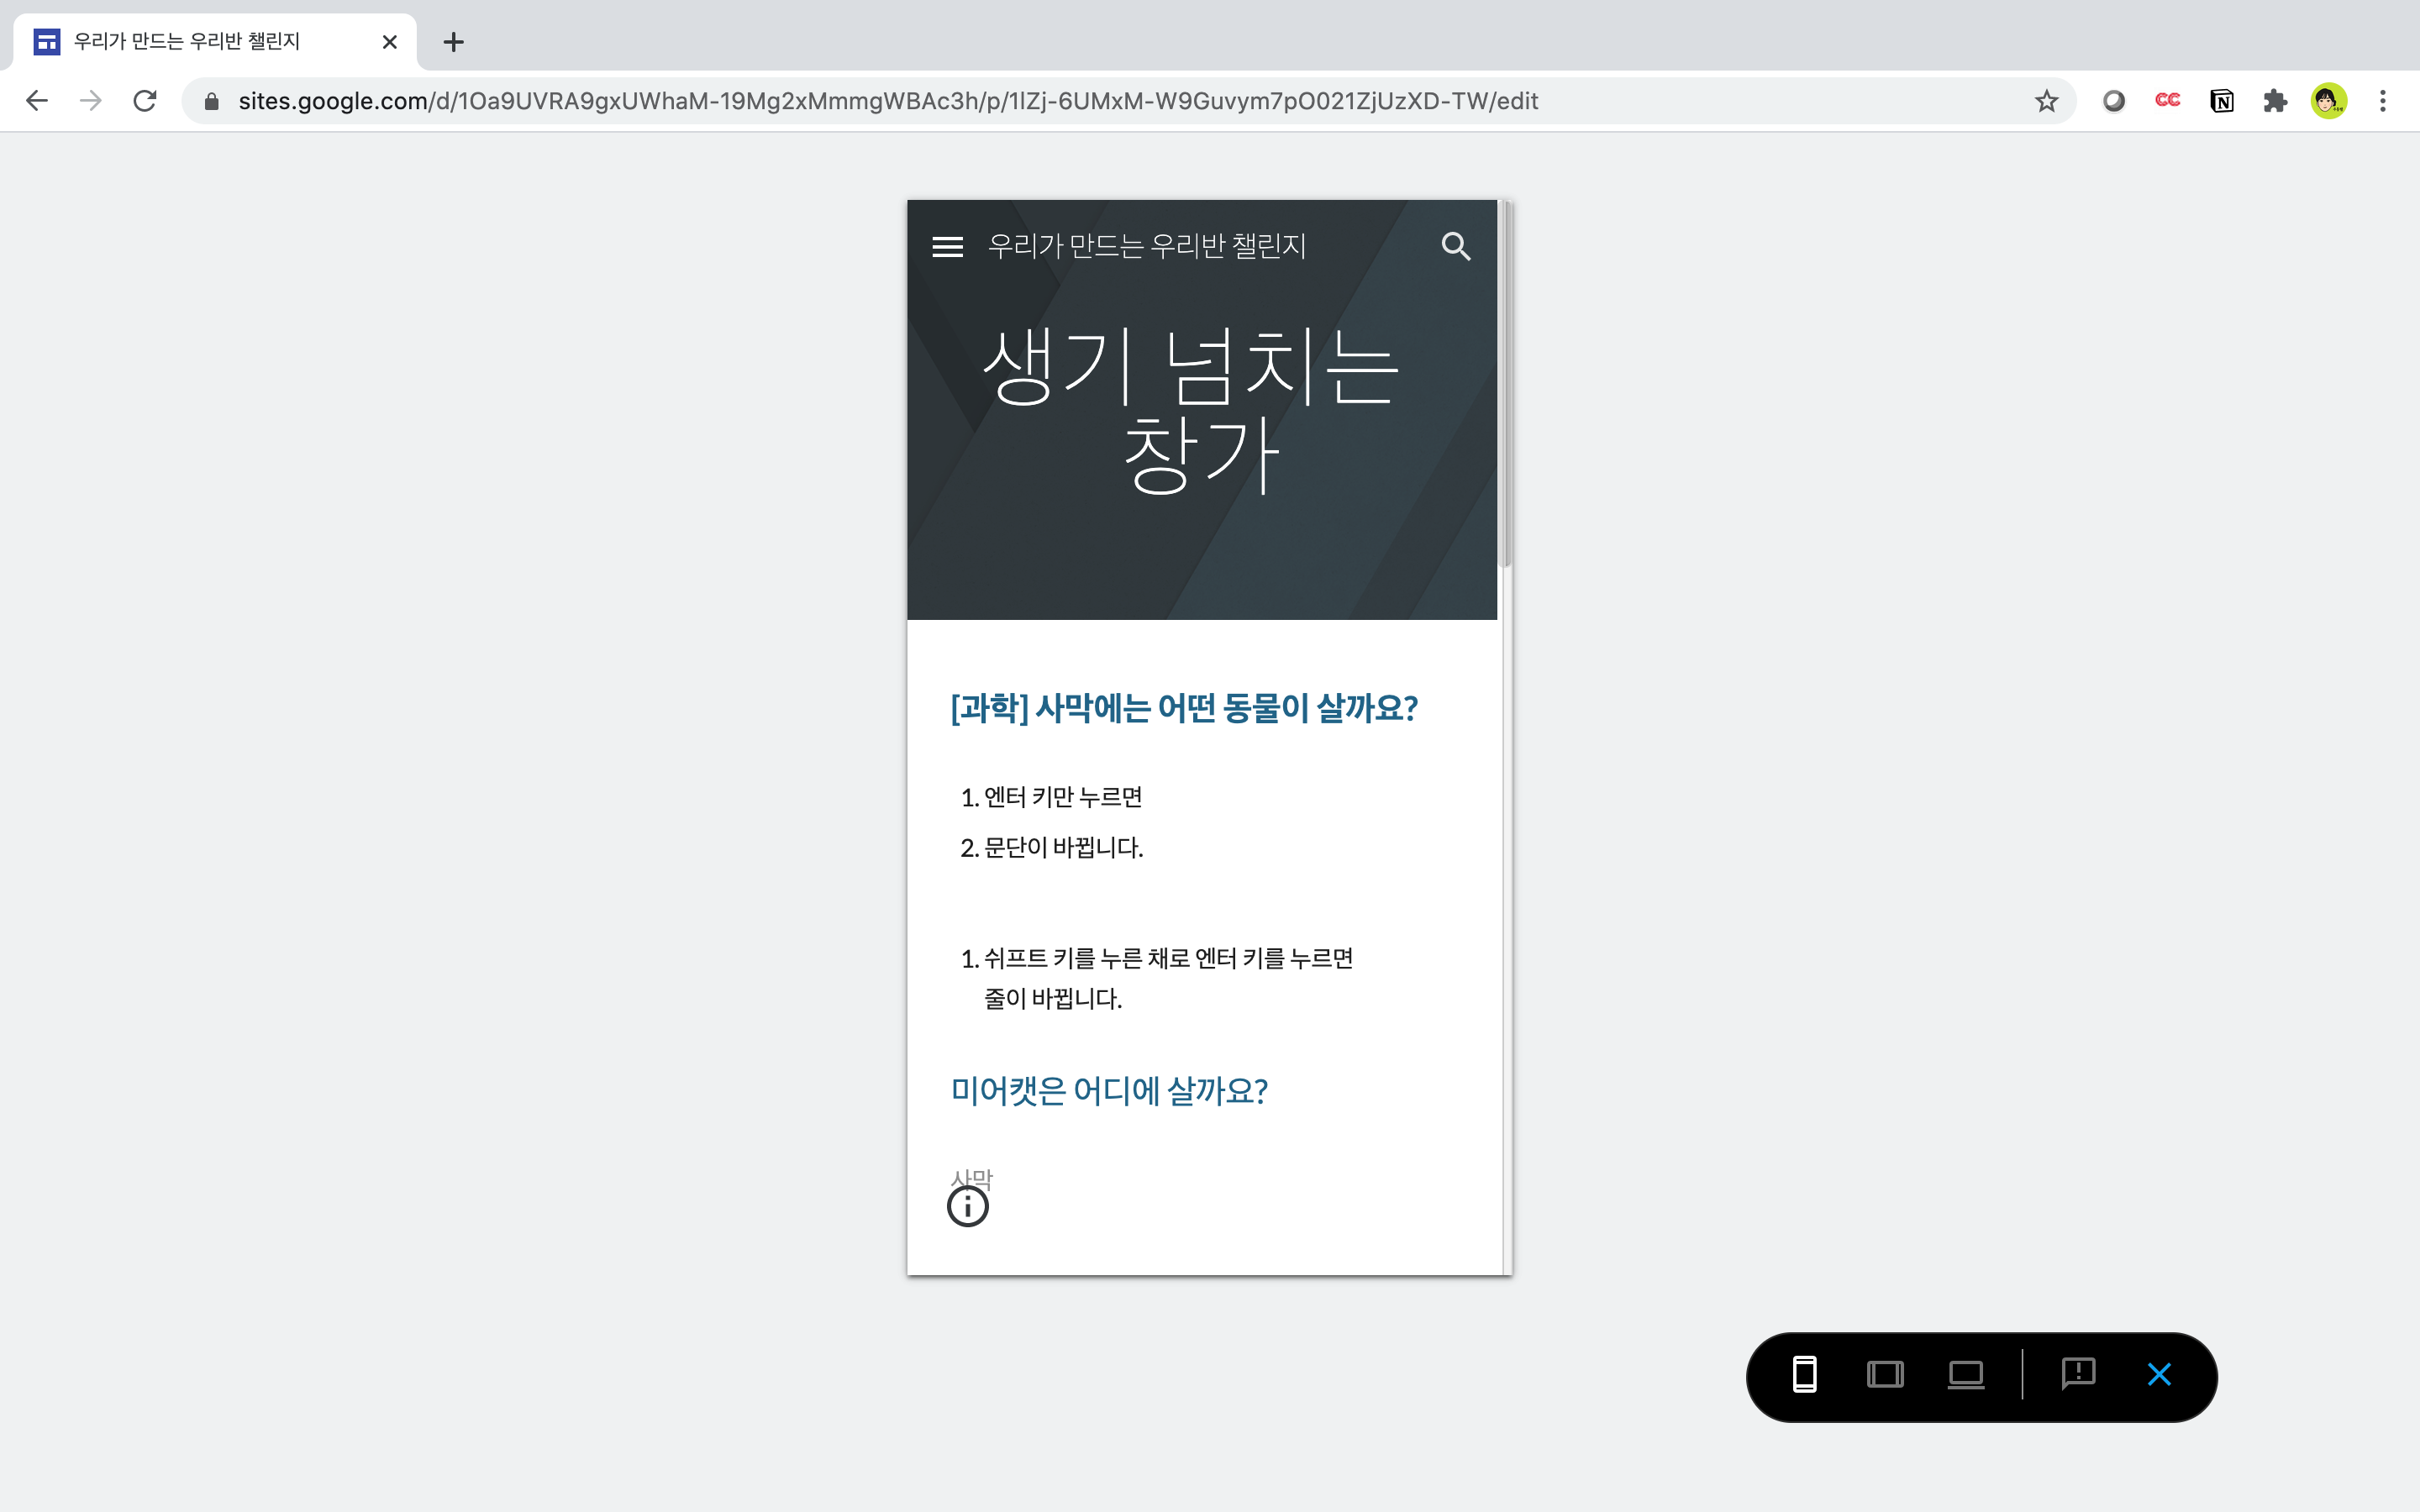The height and width of the screenshot is (1512, 2420).
Task: Open site search magnifier icon
Action: (x=1456, y=246)
